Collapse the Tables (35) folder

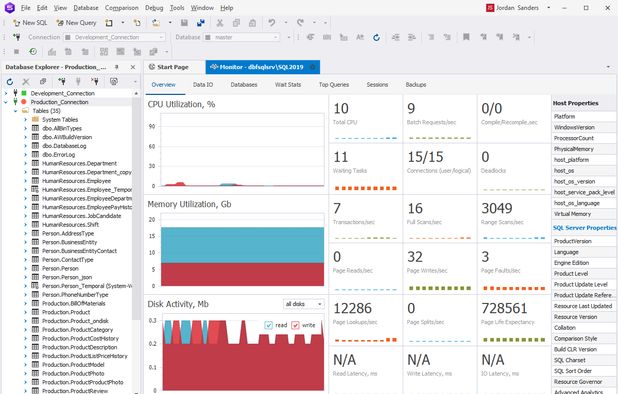16,111
